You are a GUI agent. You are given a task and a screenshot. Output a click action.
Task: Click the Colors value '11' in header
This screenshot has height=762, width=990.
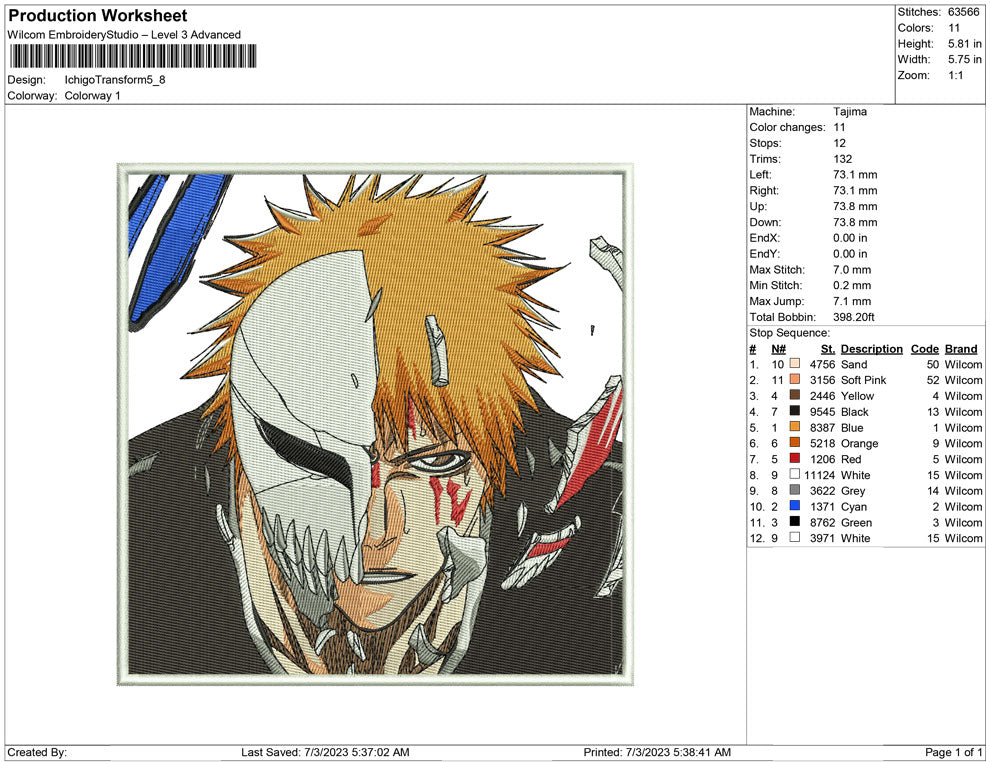[953, 28]
